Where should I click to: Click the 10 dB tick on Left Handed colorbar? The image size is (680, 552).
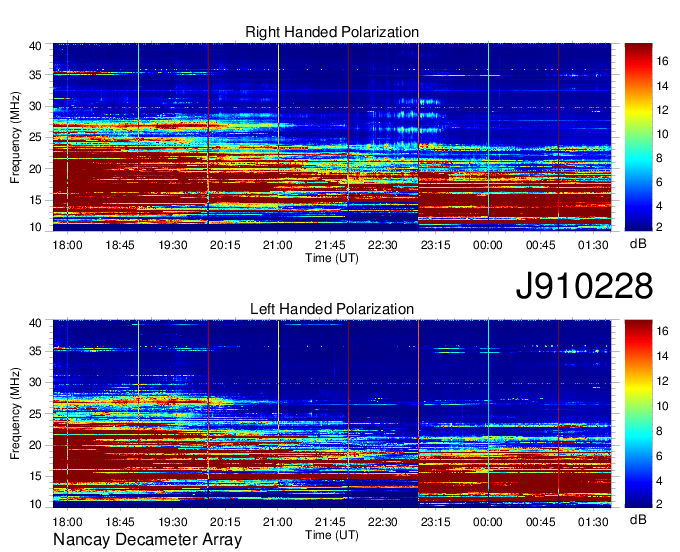coord(662,406)
